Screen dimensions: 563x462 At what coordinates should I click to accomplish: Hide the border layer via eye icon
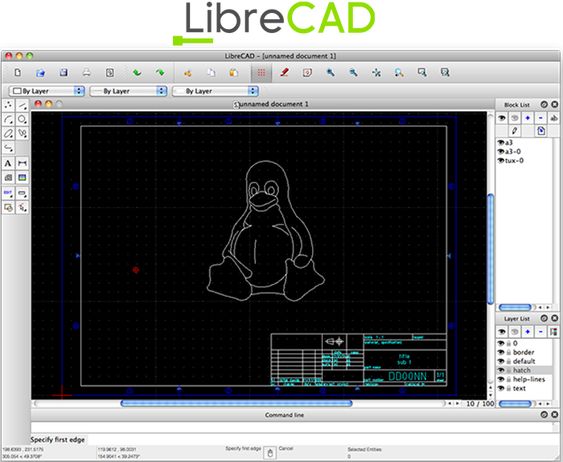(501, 352)
